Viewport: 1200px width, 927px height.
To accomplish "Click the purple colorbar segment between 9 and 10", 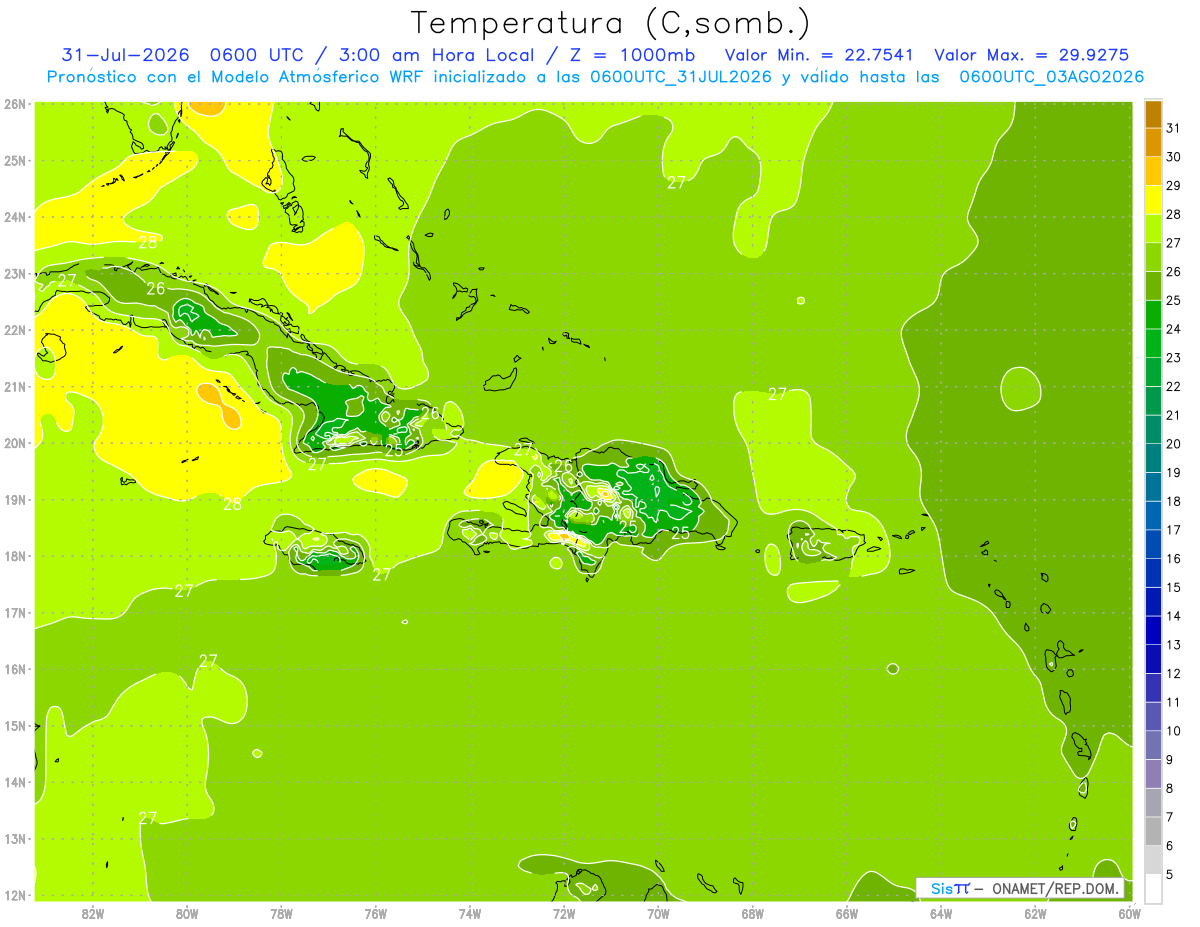I will [x=1153, y=745].
